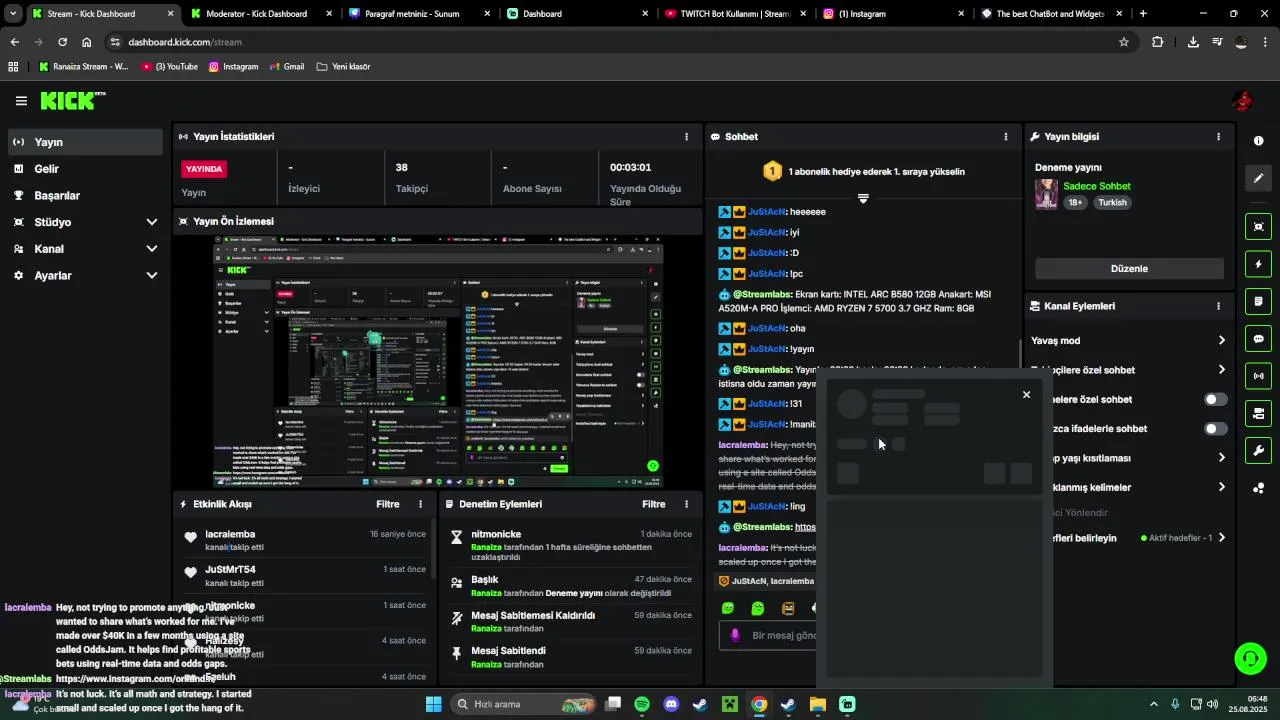Open Sohbet panel three-dot menu
This screenshot has height=720, width=1280.
coord(1006,136)
